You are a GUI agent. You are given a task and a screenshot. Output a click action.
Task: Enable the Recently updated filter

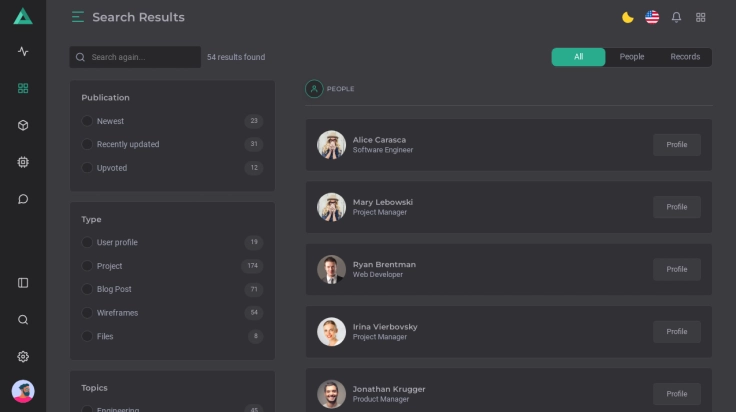click(87, 144)
